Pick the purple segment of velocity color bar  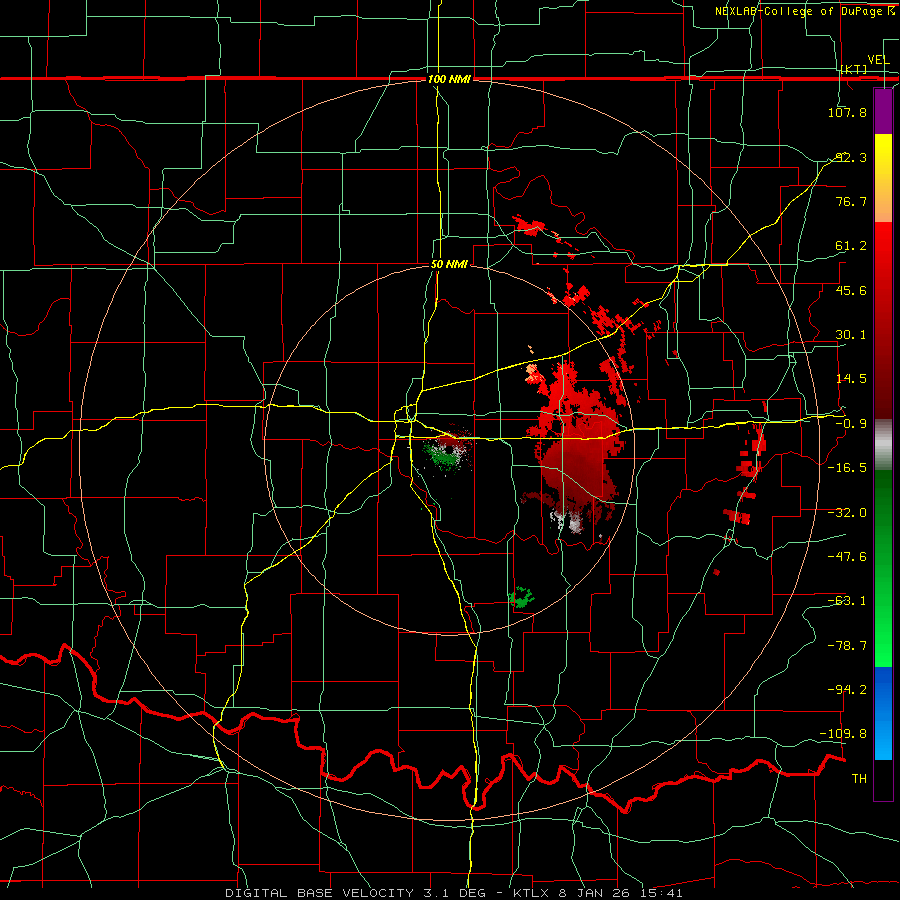[883, 111]
